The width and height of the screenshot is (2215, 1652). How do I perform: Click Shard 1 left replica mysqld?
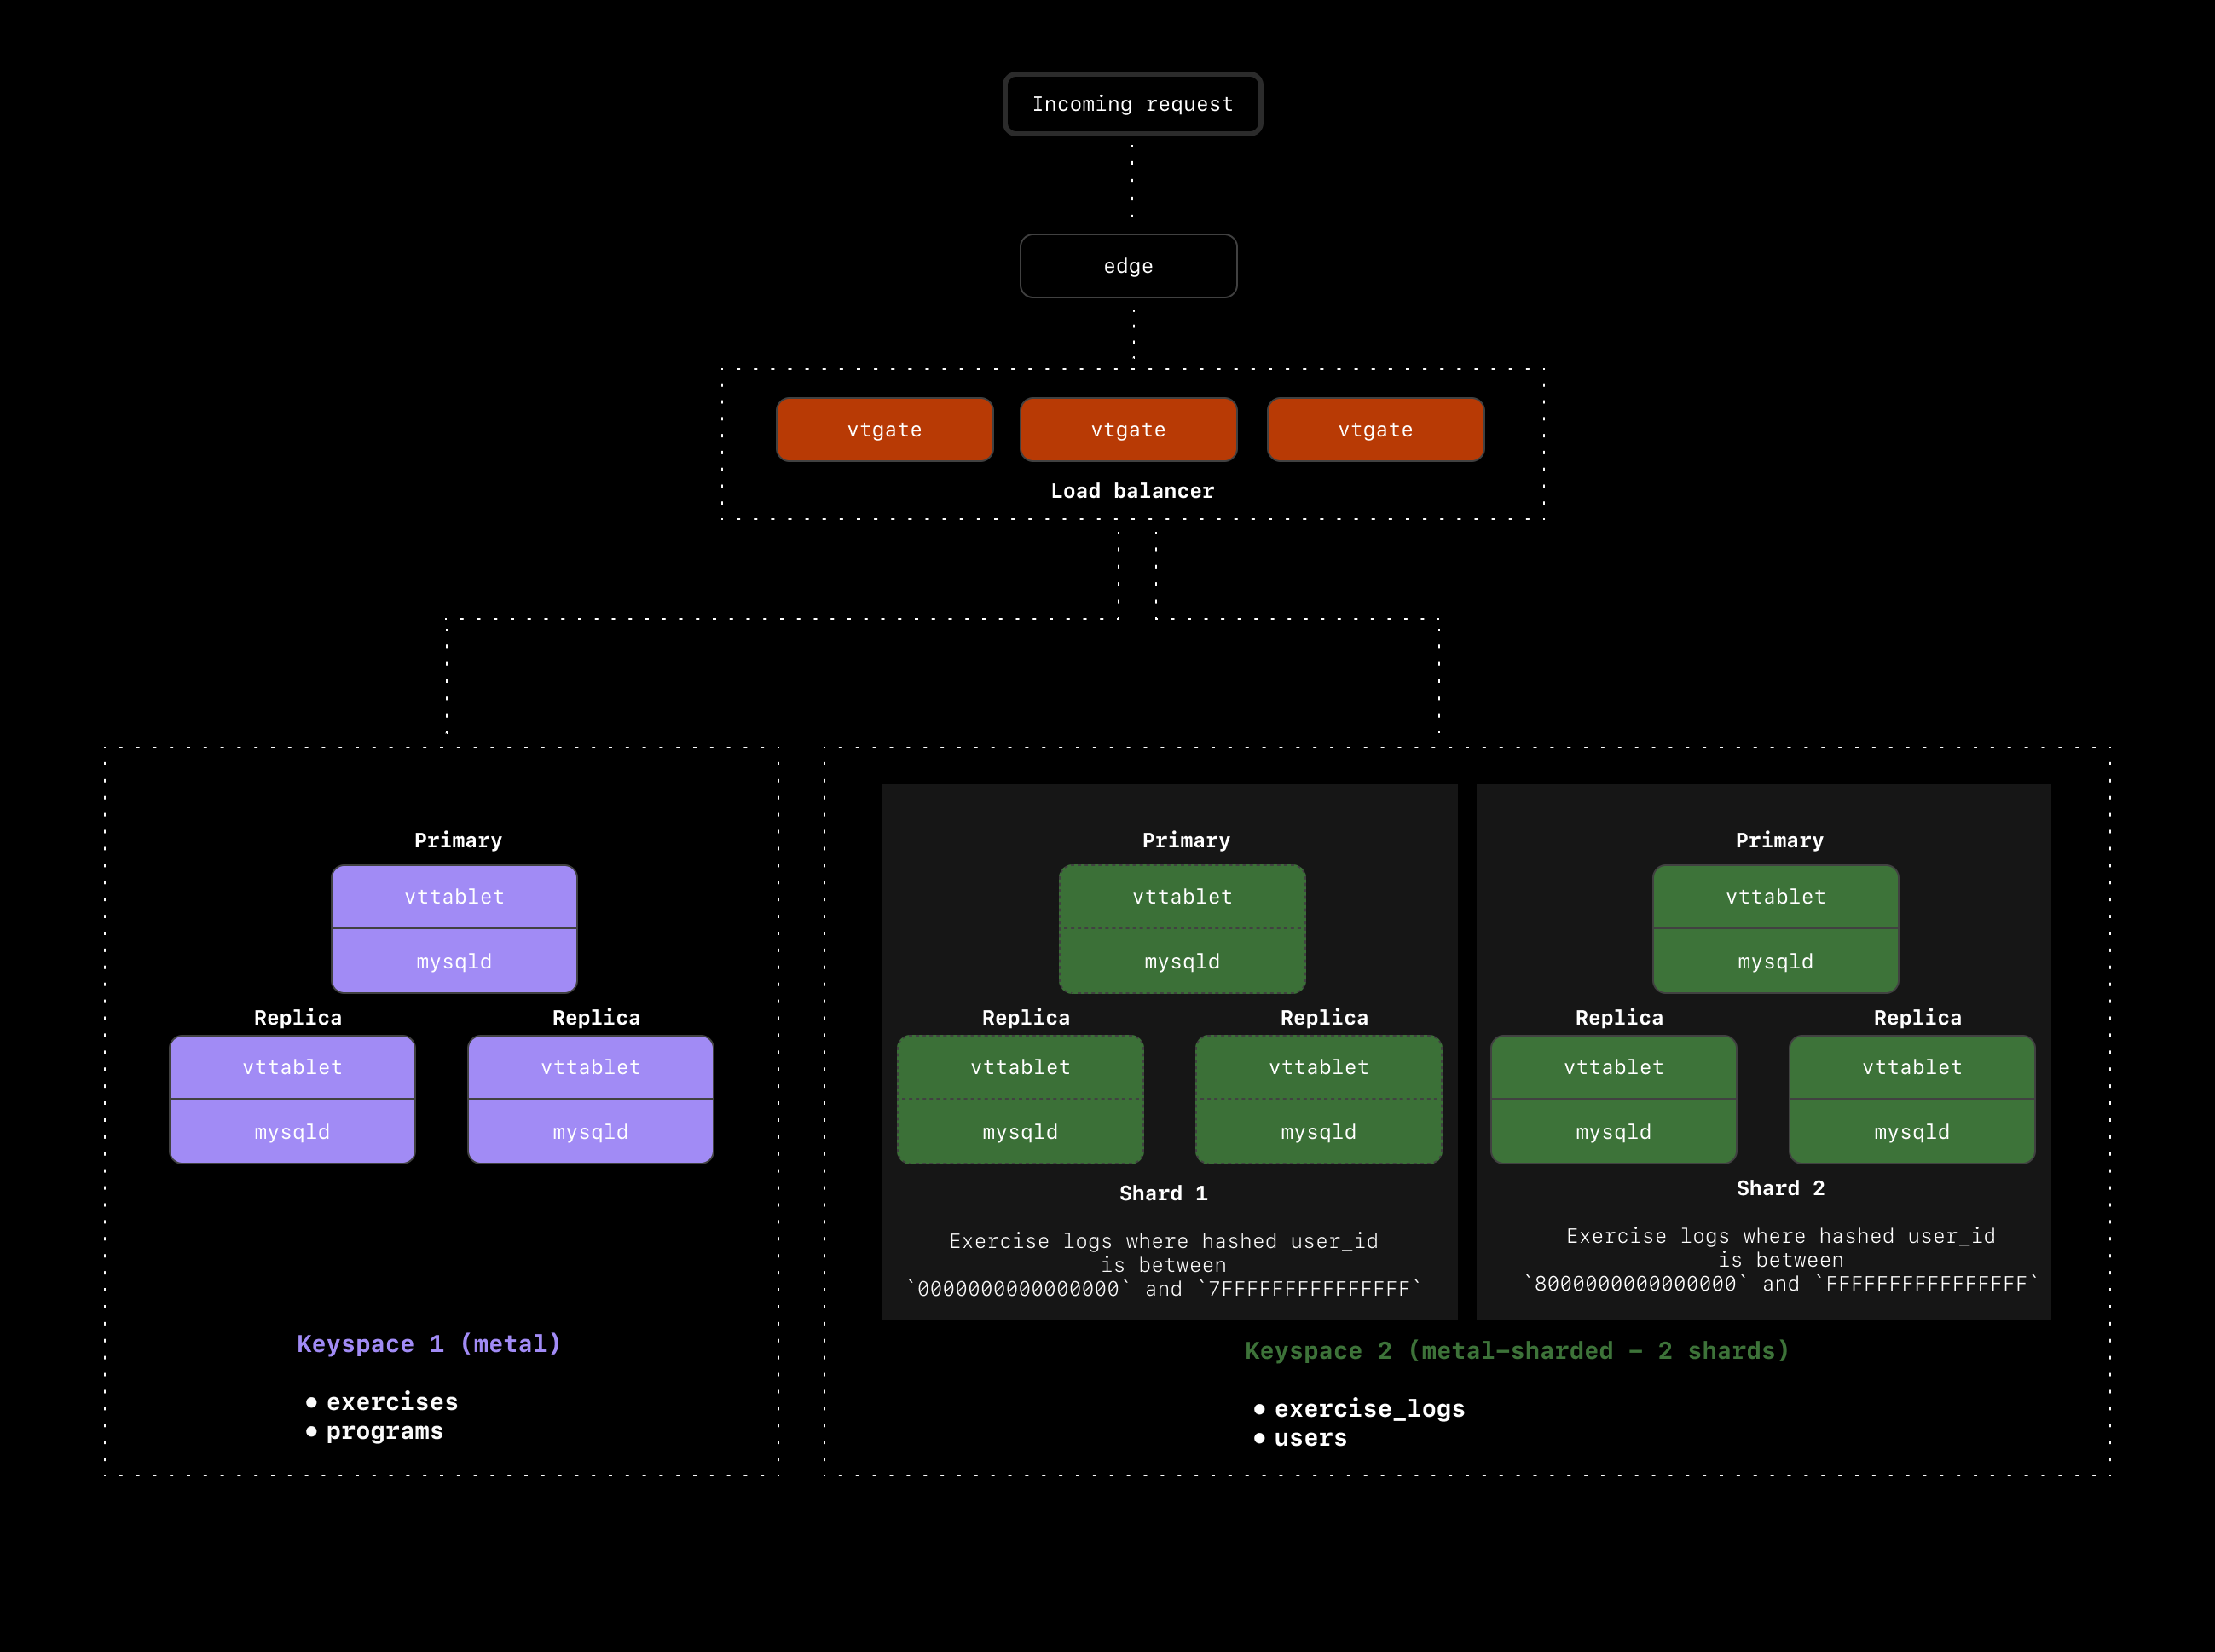coord(1020,1132)
